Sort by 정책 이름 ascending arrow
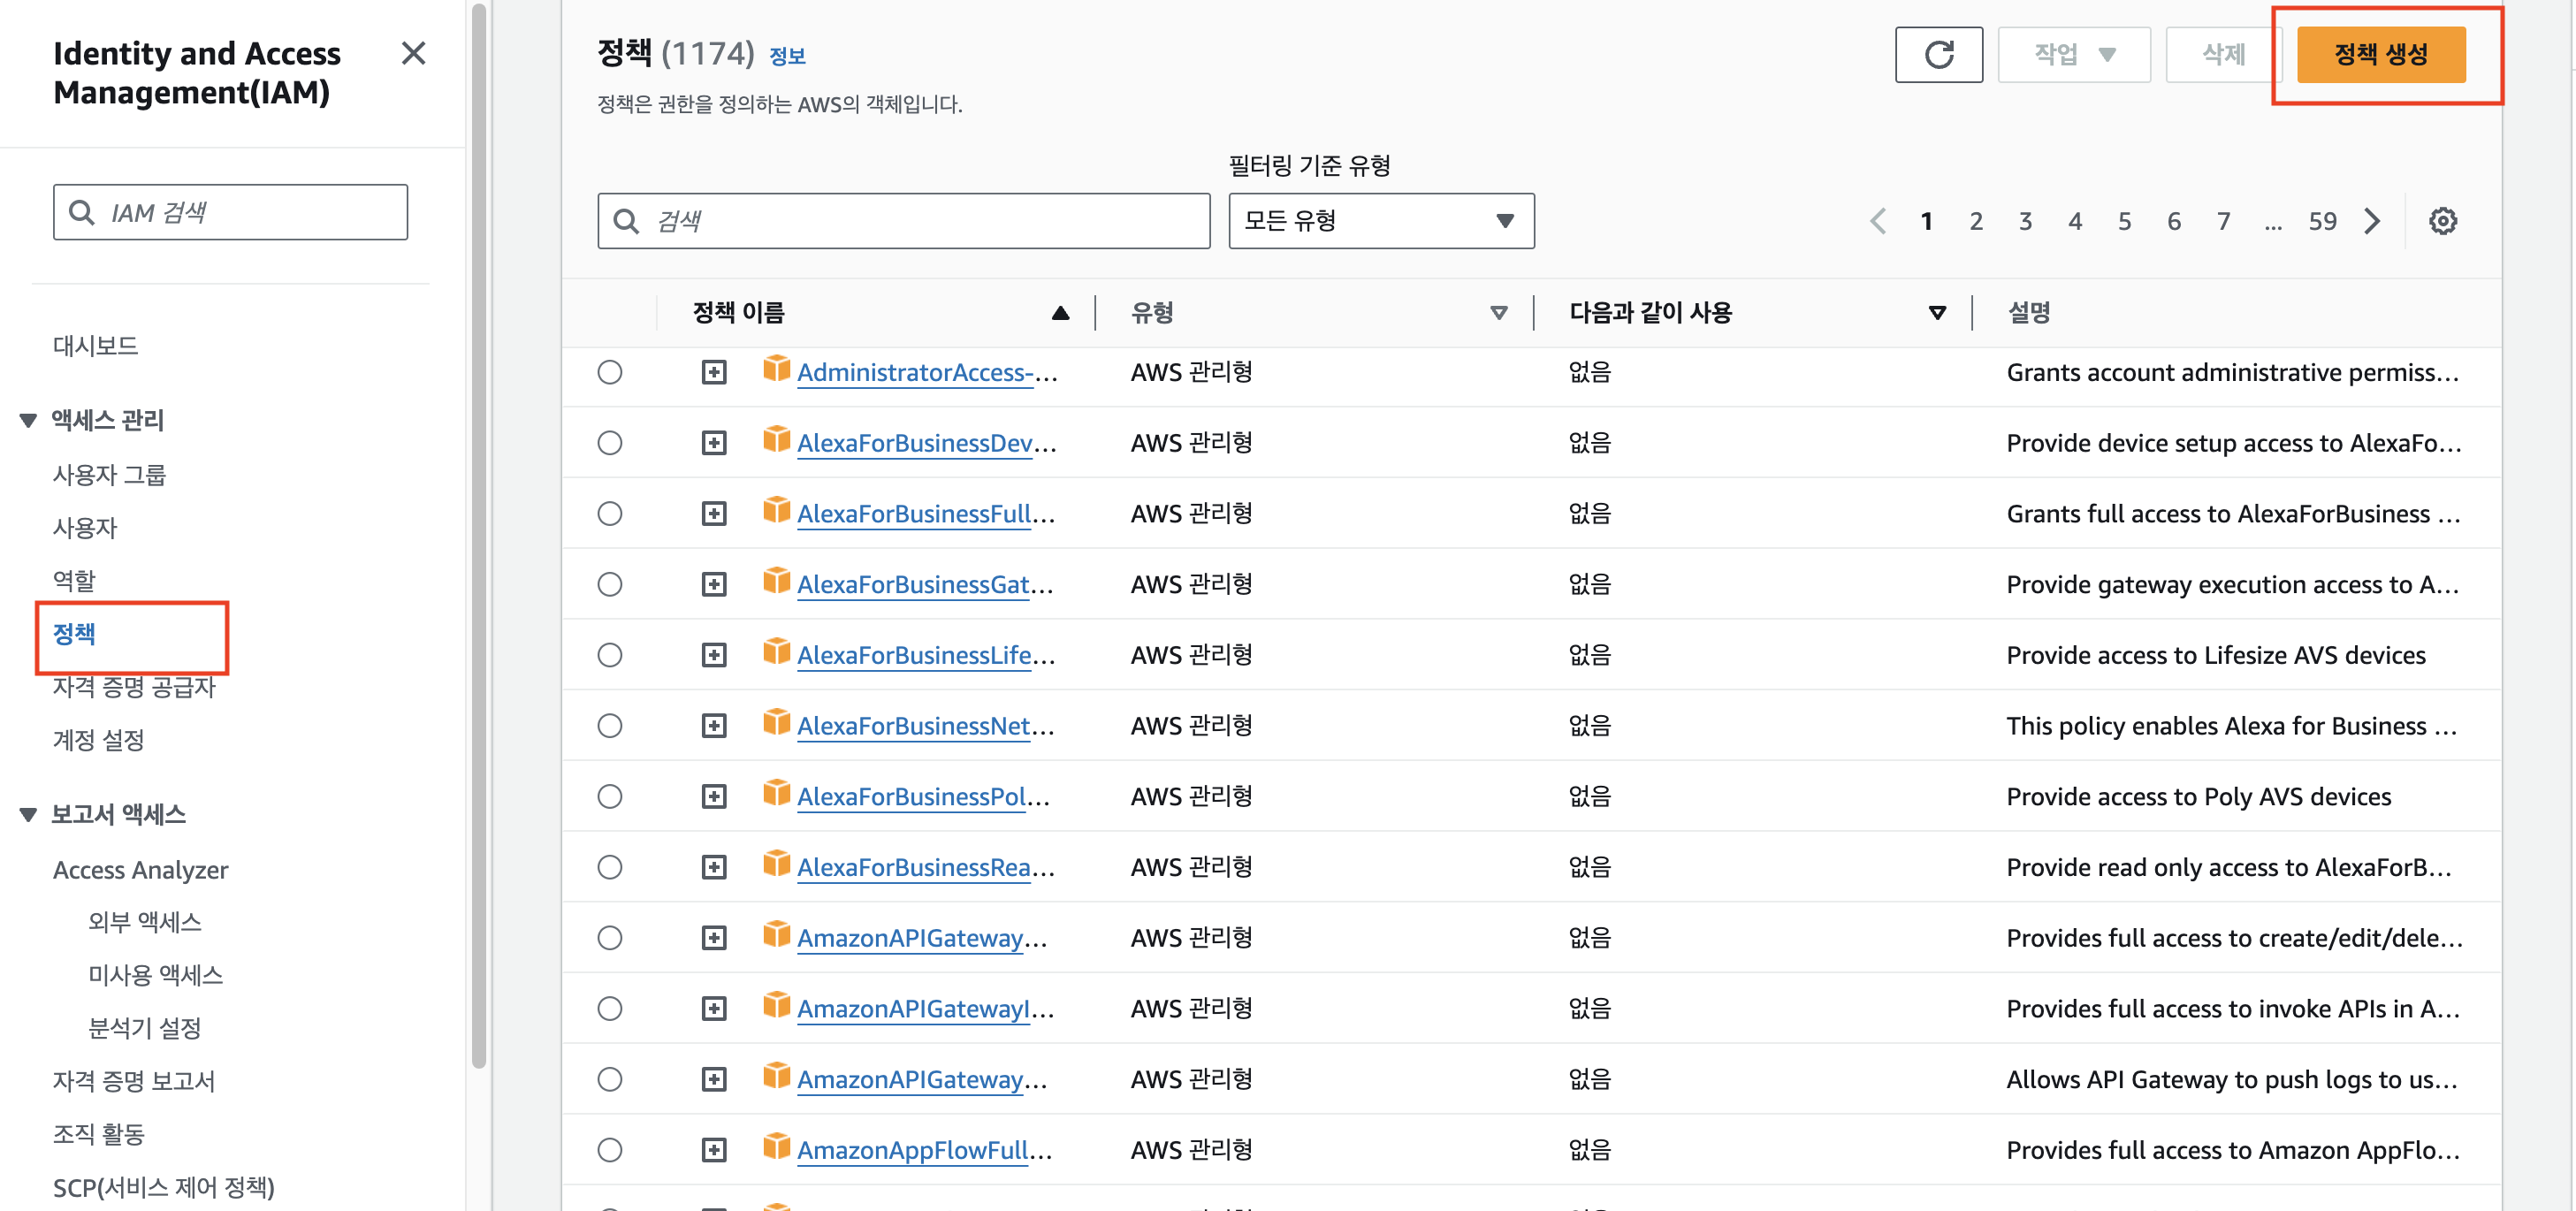 pos(1060,313)
